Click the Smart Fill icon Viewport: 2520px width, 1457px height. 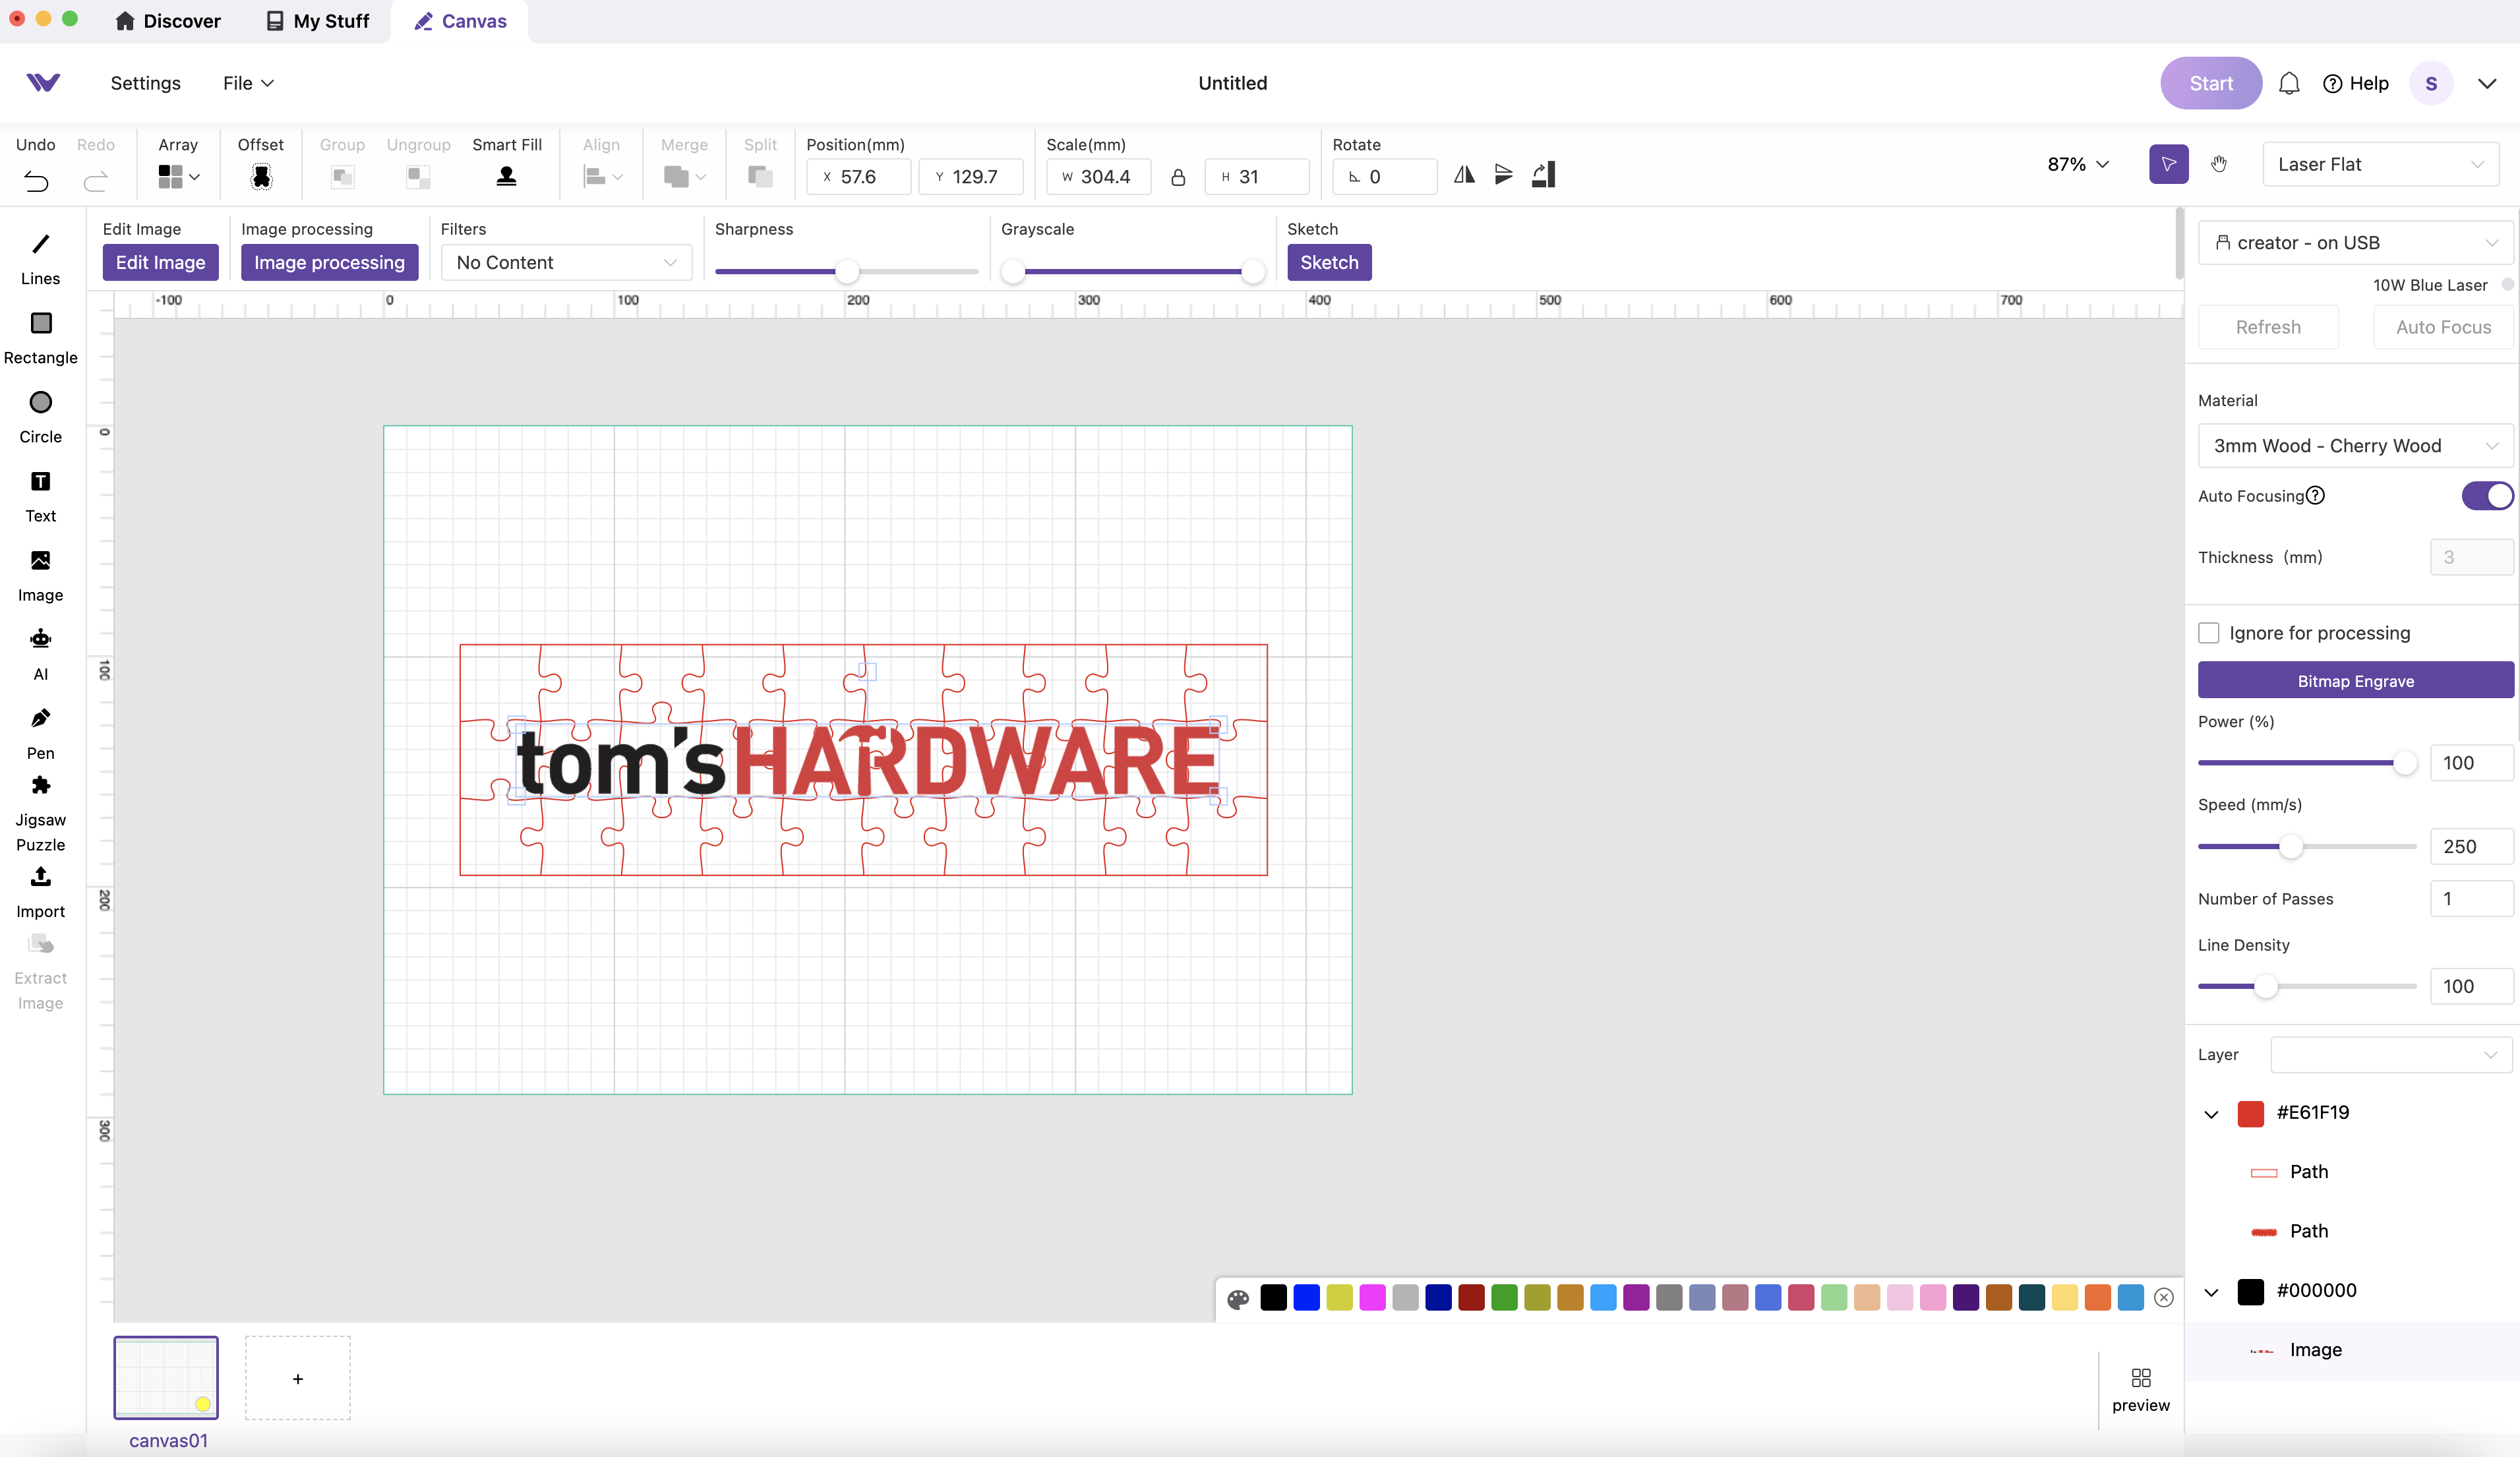(x=507, y=177)
